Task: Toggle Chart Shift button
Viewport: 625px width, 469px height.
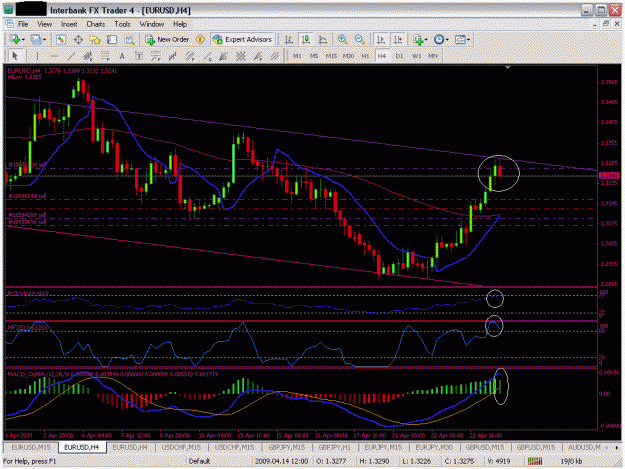Action: coord(398,39)
